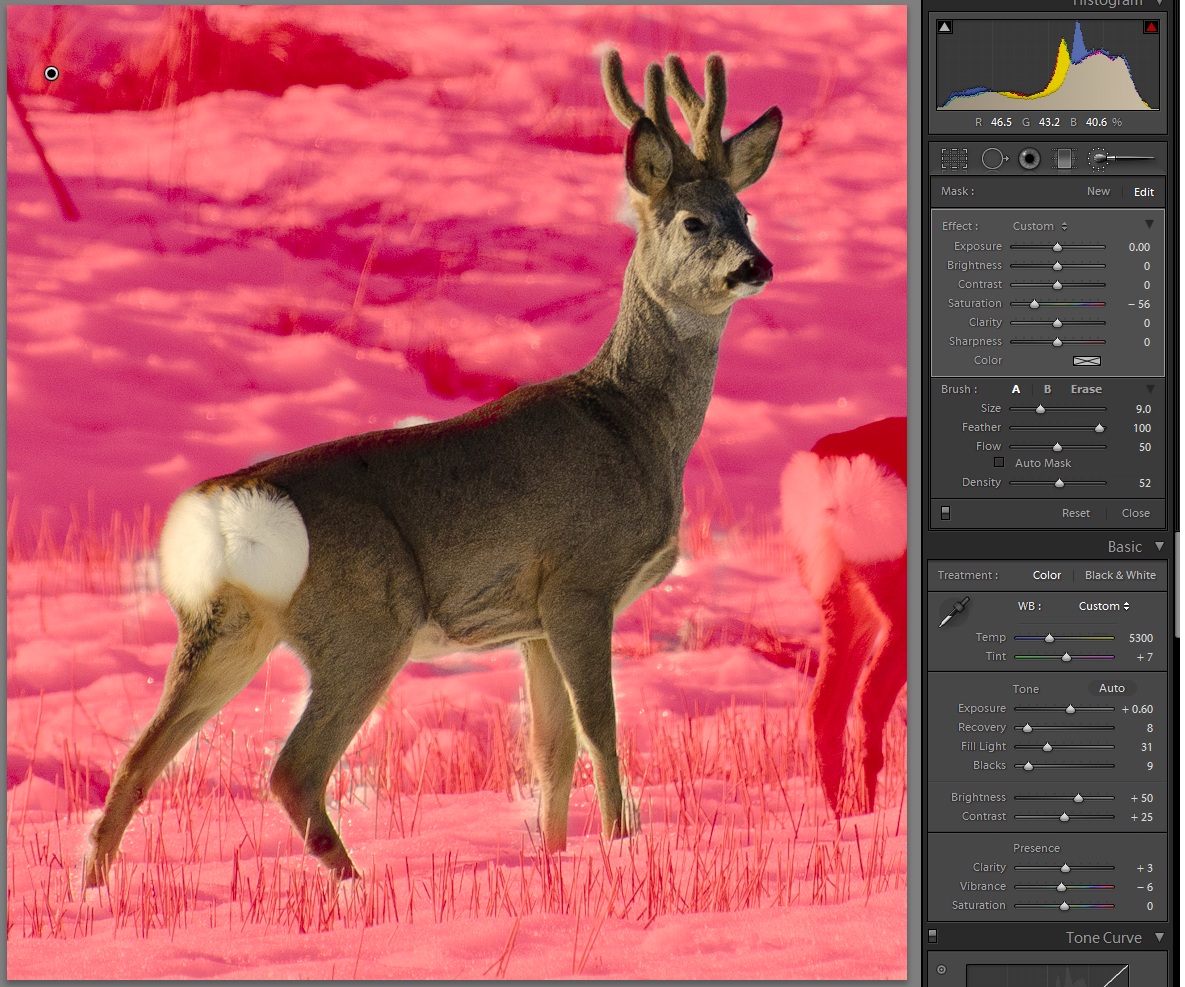The image size is (1185, 987).
Task: Open the WB Custom dropdown
Action: coord(1104,606)
